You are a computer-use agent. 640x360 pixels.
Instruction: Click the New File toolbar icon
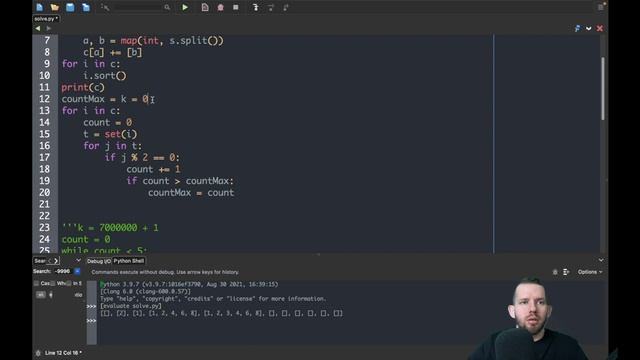point(40,7)
